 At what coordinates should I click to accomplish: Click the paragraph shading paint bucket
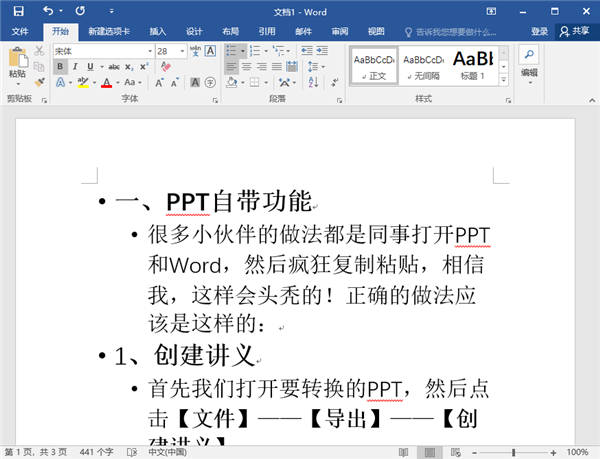[232, 82]
